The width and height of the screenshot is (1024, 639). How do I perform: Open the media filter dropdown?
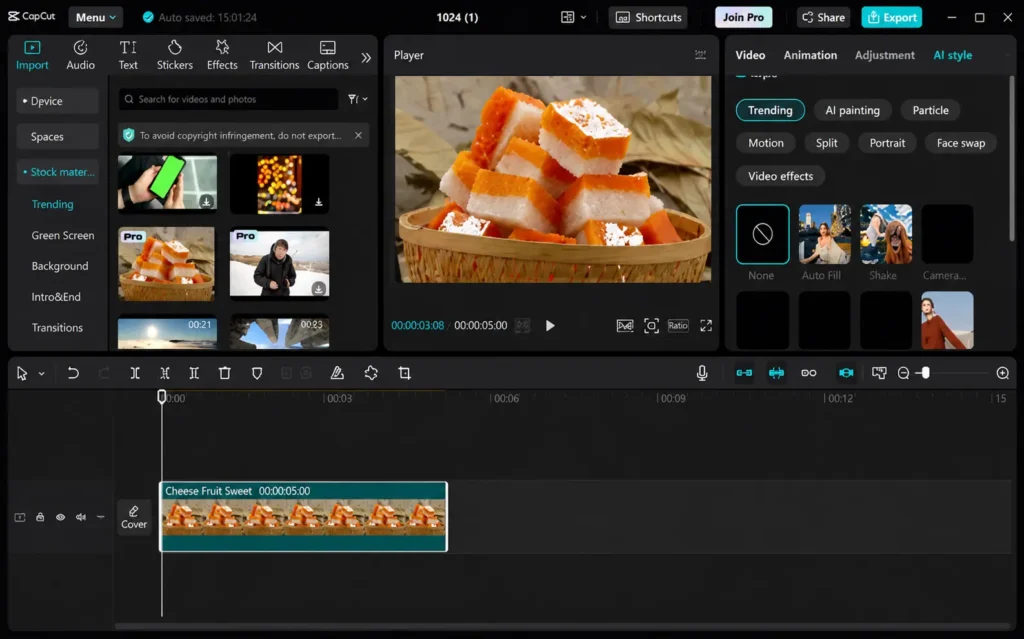(x=357, y=99)
